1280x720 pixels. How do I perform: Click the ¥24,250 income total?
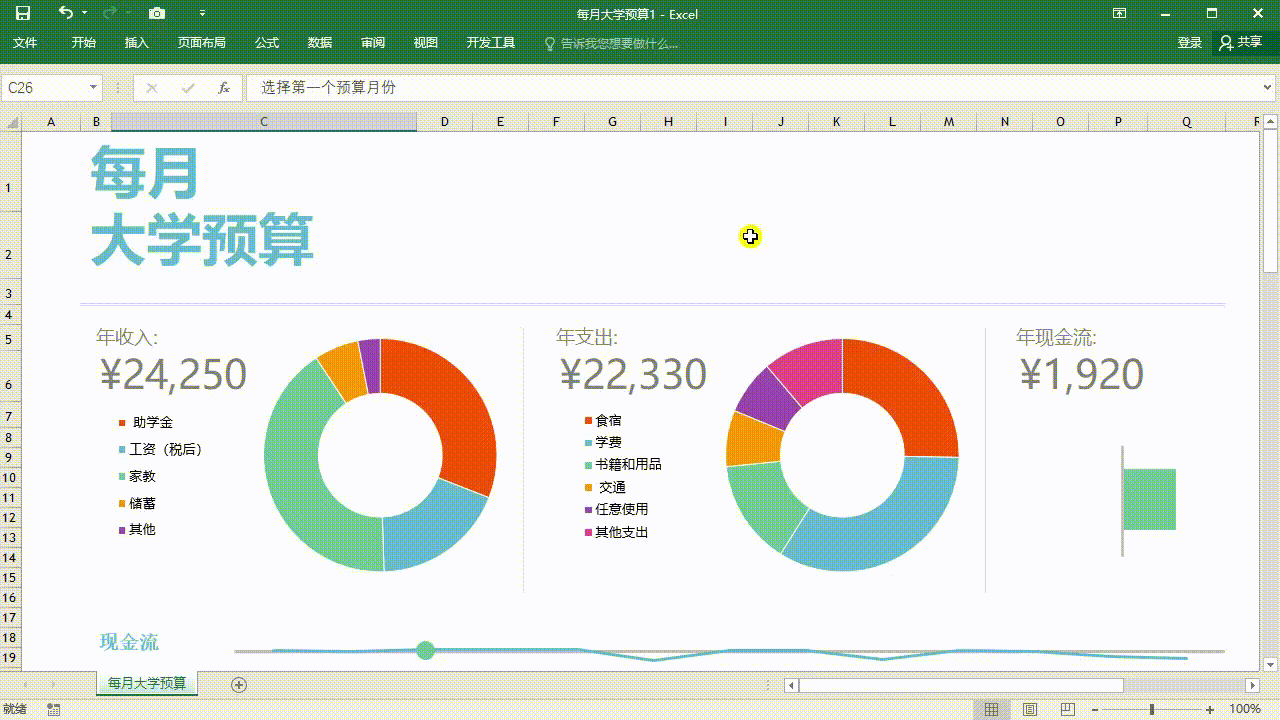coord(173,374)
